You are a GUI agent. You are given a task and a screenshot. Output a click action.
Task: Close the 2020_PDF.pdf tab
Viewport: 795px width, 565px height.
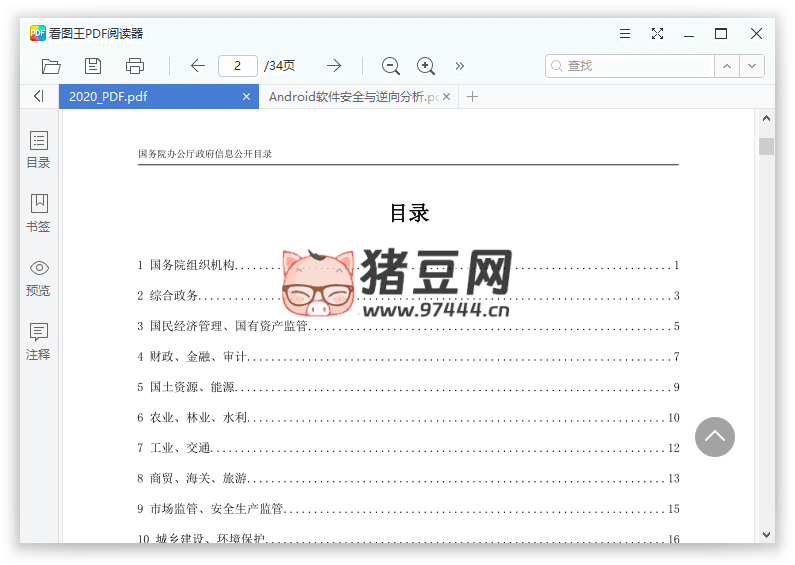pos(247,97)
